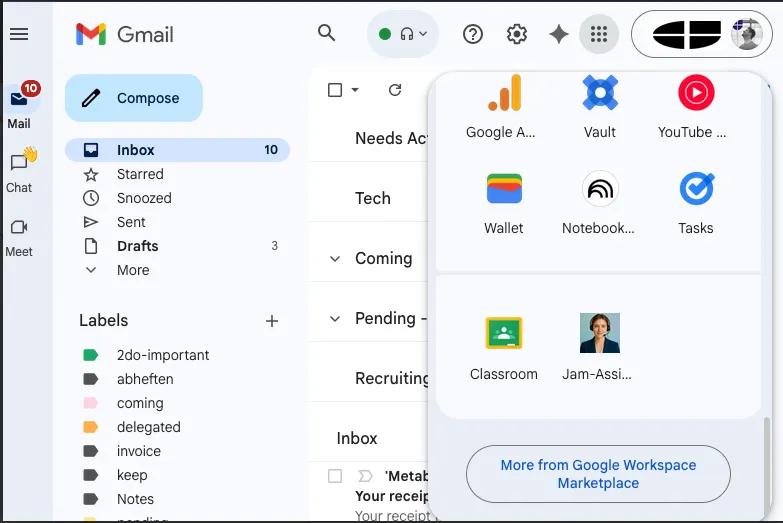Open the select options dropdown arrow
The image size is (783, 523).
pos(355,90)
